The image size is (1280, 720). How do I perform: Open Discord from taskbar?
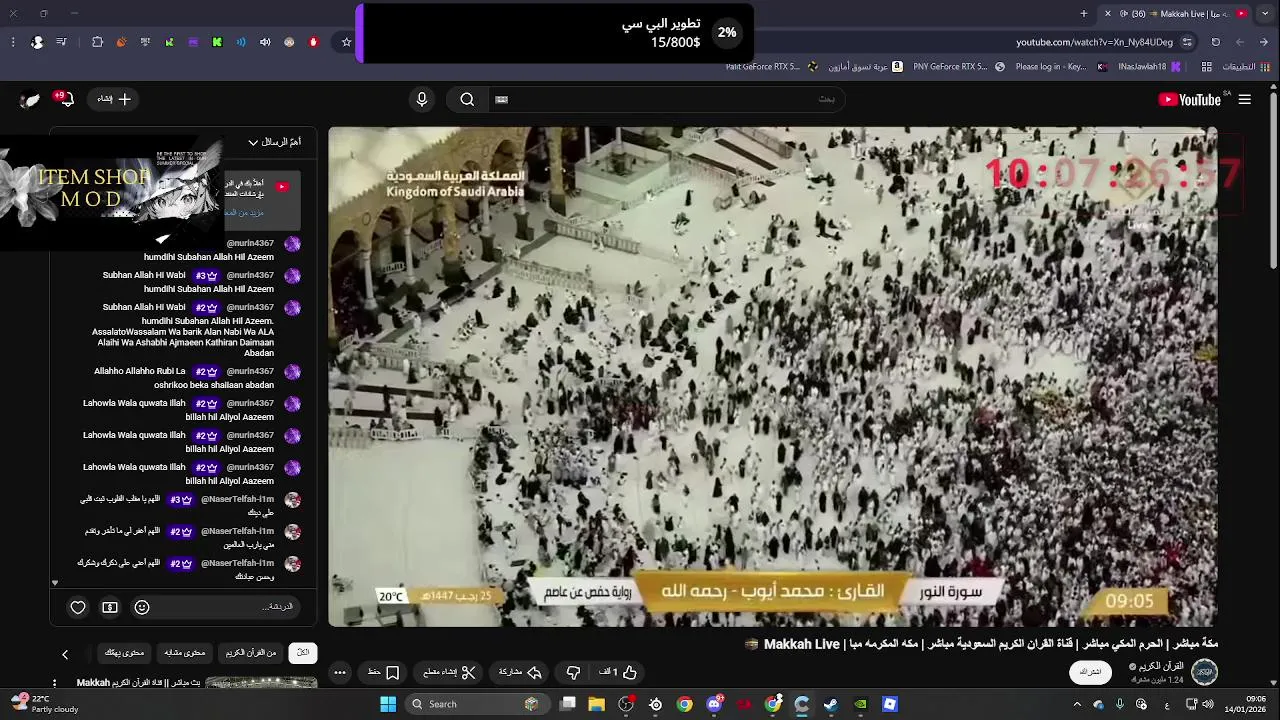pyautogui.click(x=714, y=704)
